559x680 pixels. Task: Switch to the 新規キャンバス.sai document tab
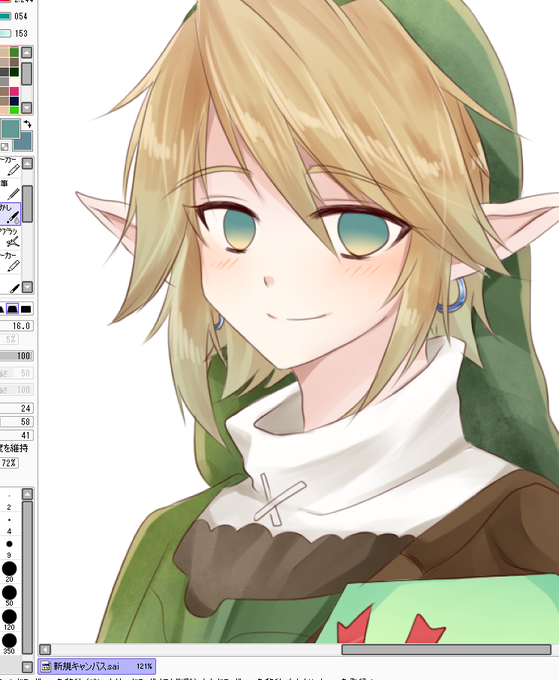coord(97,666)
